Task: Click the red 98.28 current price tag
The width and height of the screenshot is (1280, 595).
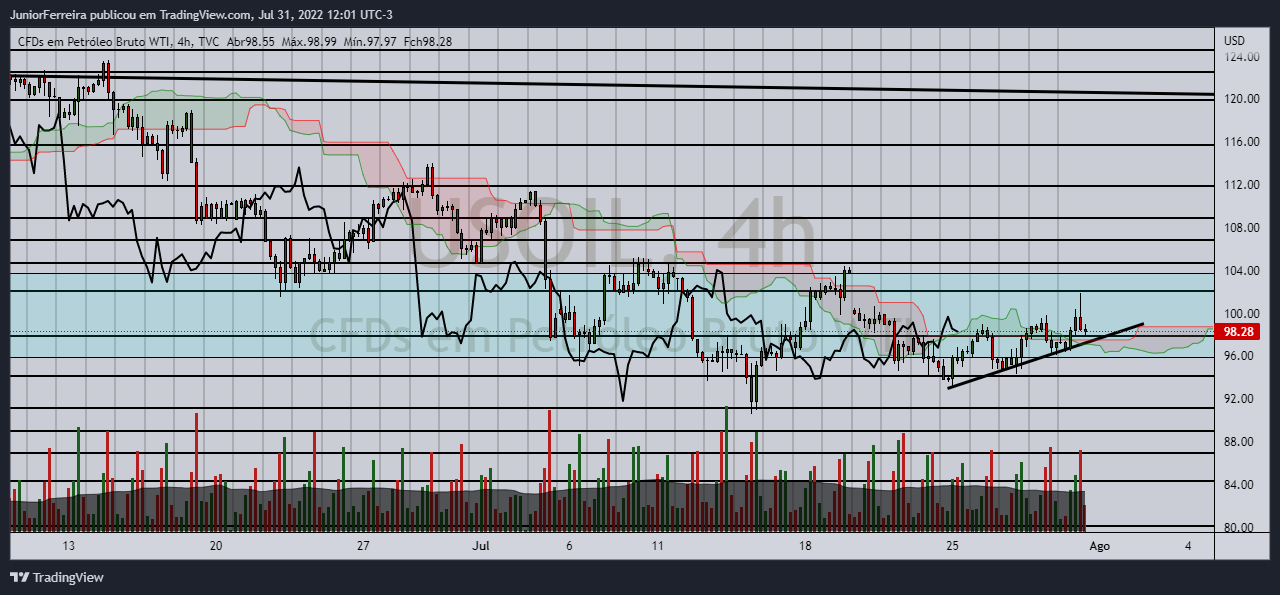Action: (1238, 331)
